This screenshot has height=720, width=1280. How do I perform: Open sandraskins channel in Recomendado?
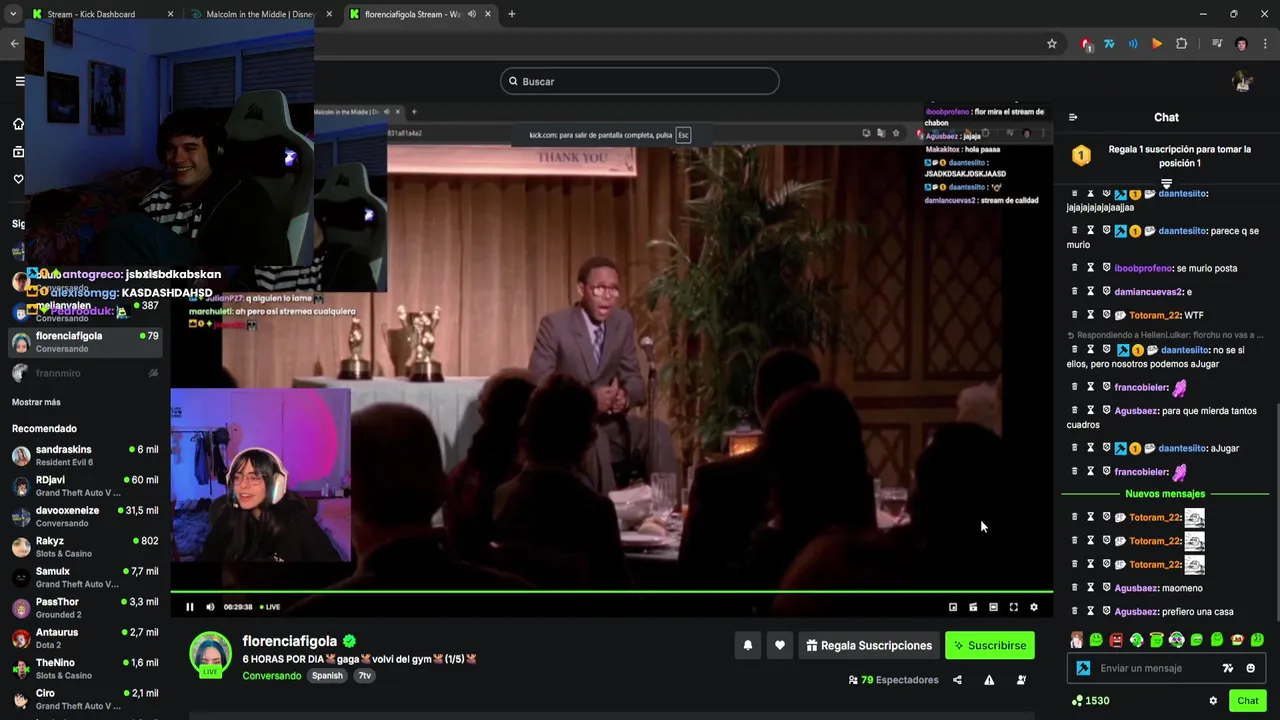click(x=85, y=455)
